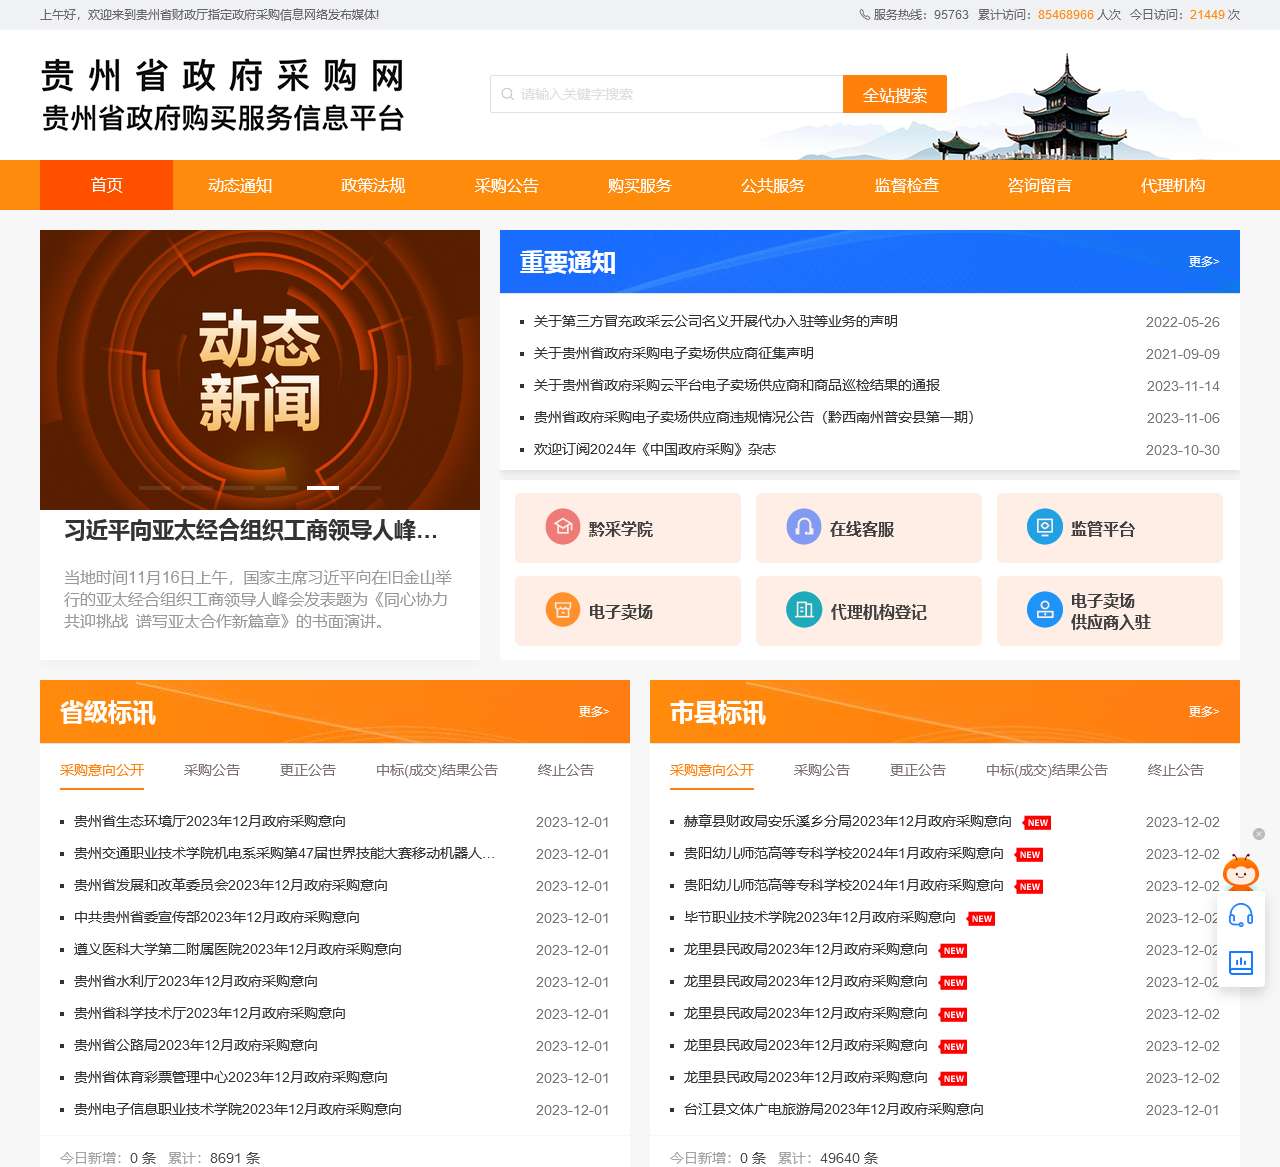This screenshot has height=1167, width=1280.
Task: Click the orange mascot assistant icon
Action: [x=1241, y=872]
